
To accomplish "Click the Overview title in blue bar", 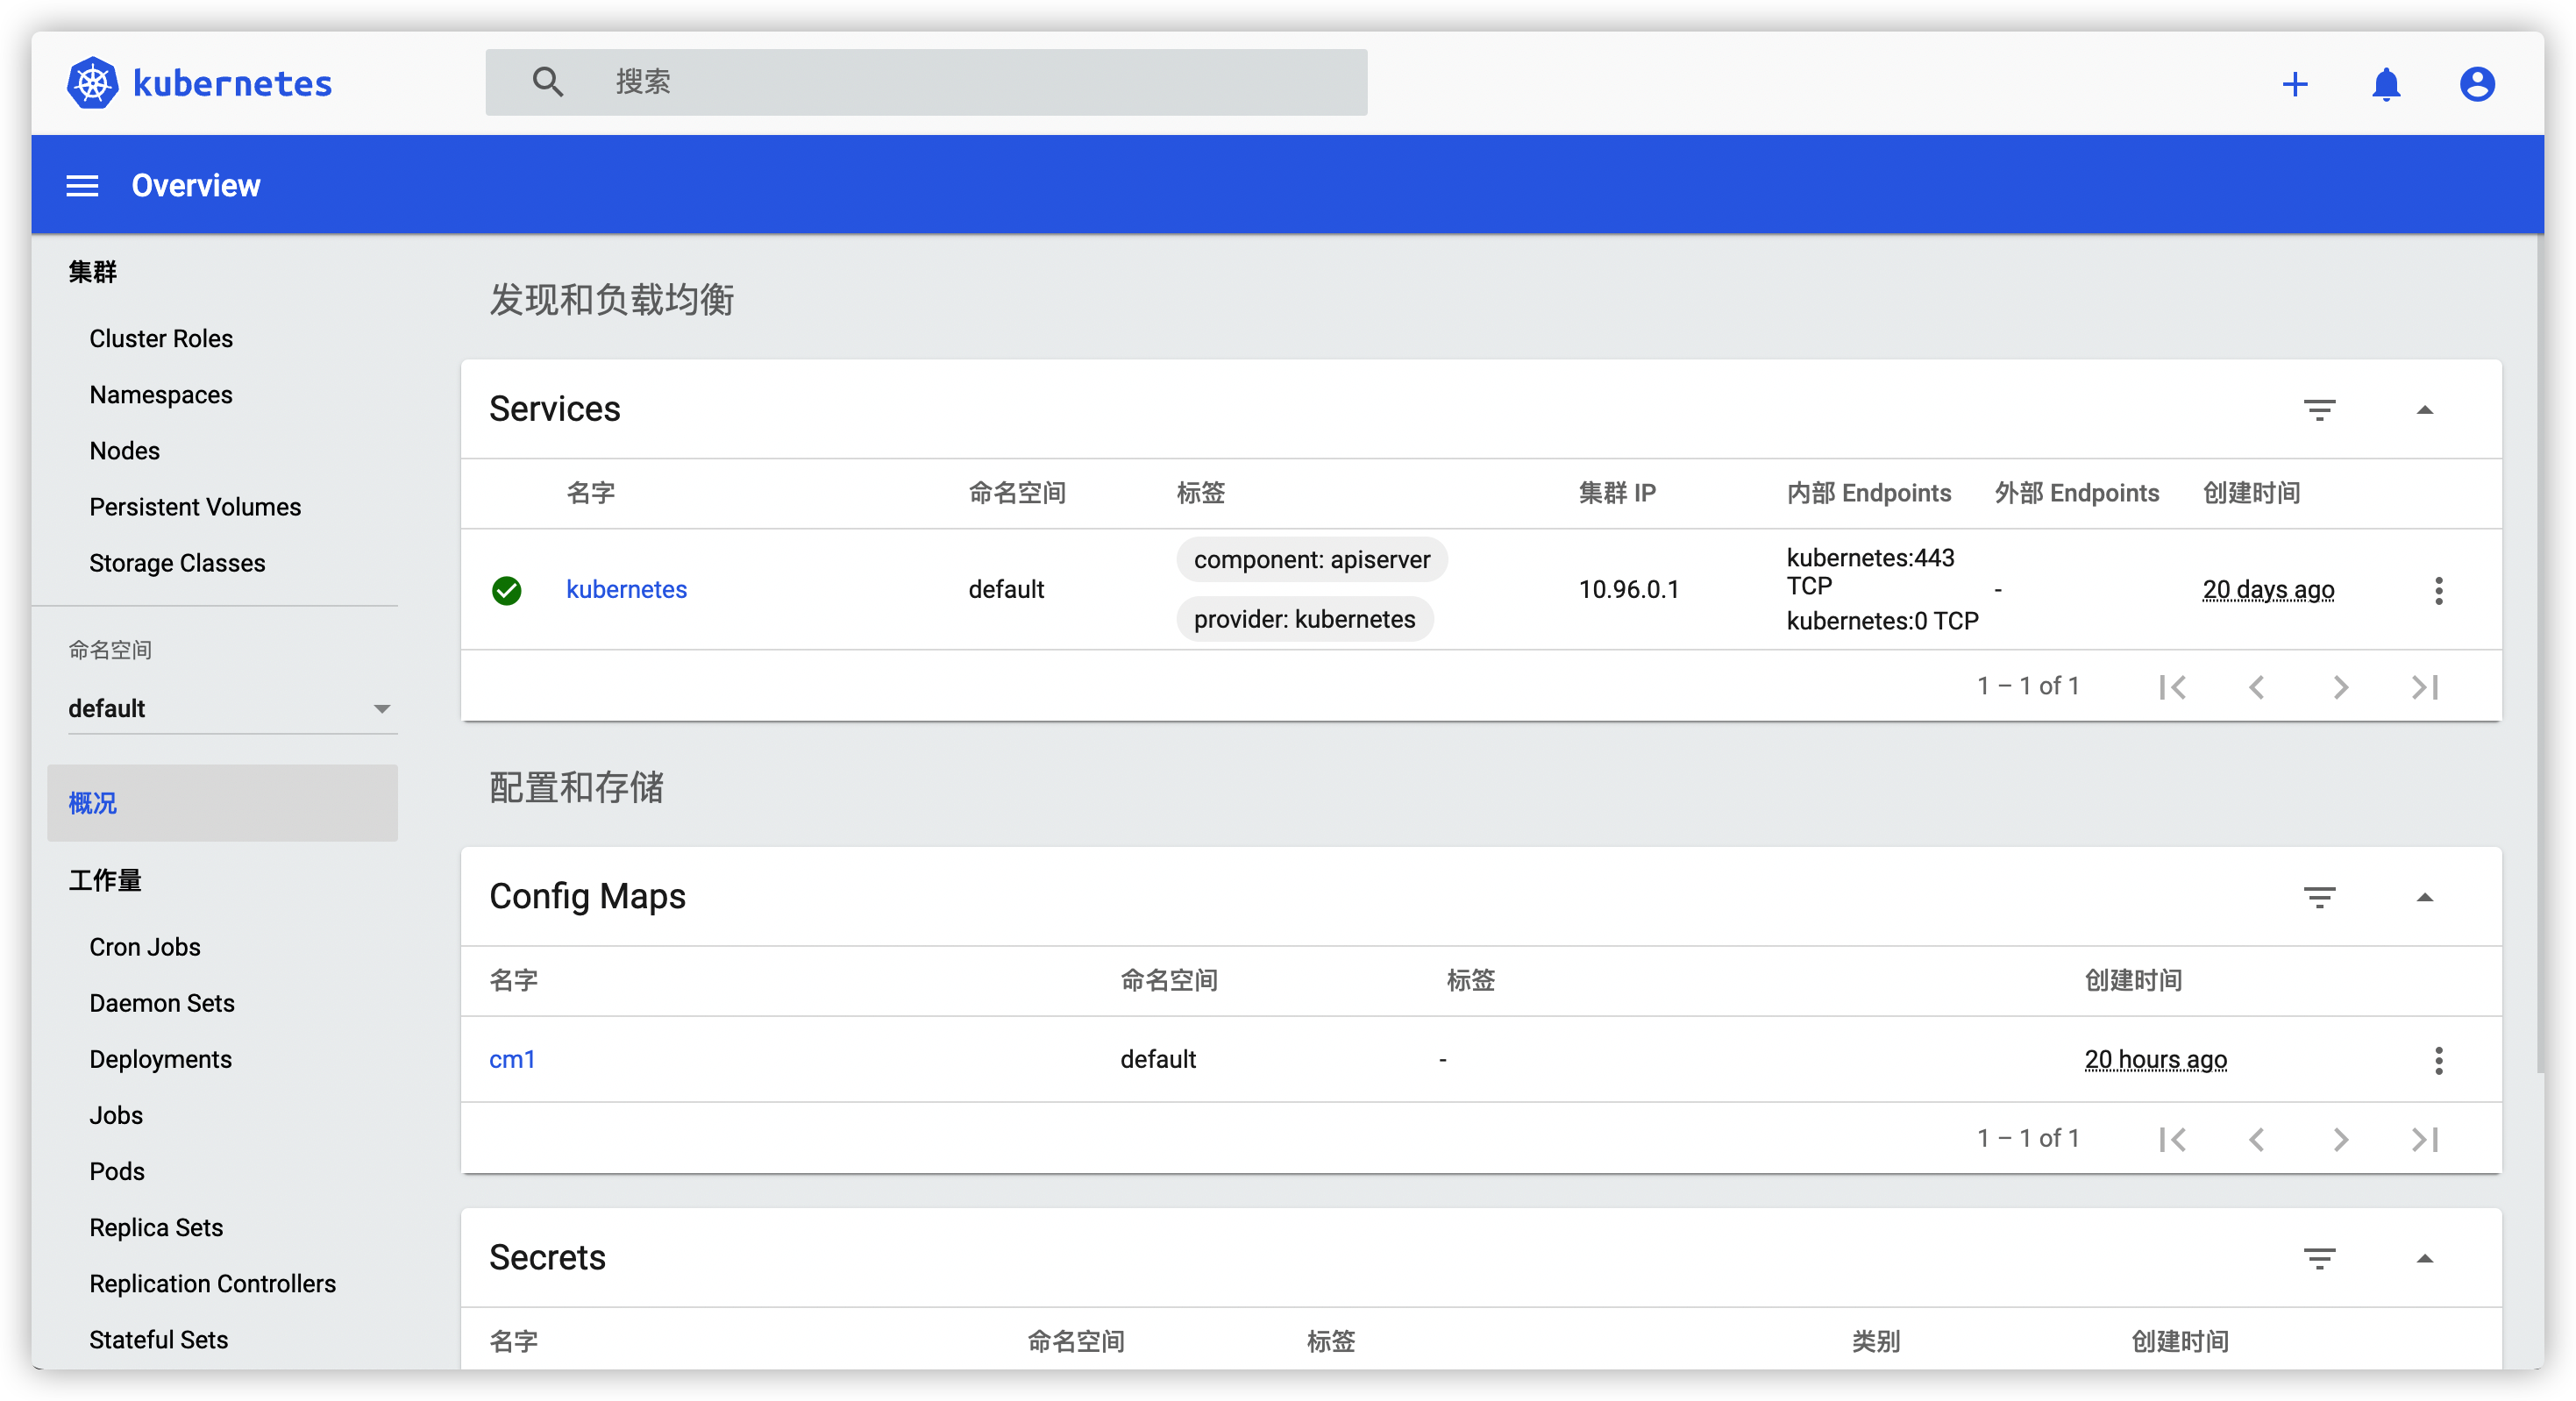I will coord(196,186).
